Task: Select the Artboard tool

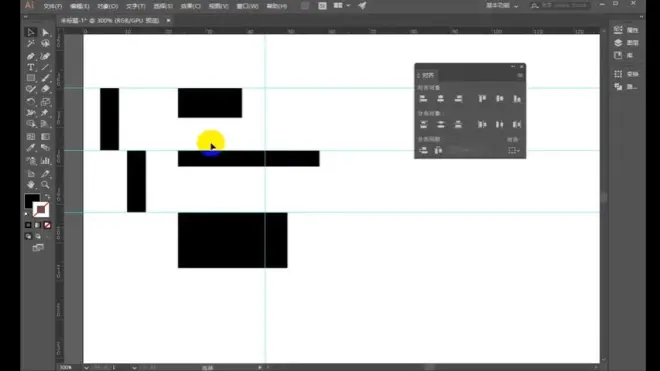Action: pyautogui.click(x=31, y=173)
